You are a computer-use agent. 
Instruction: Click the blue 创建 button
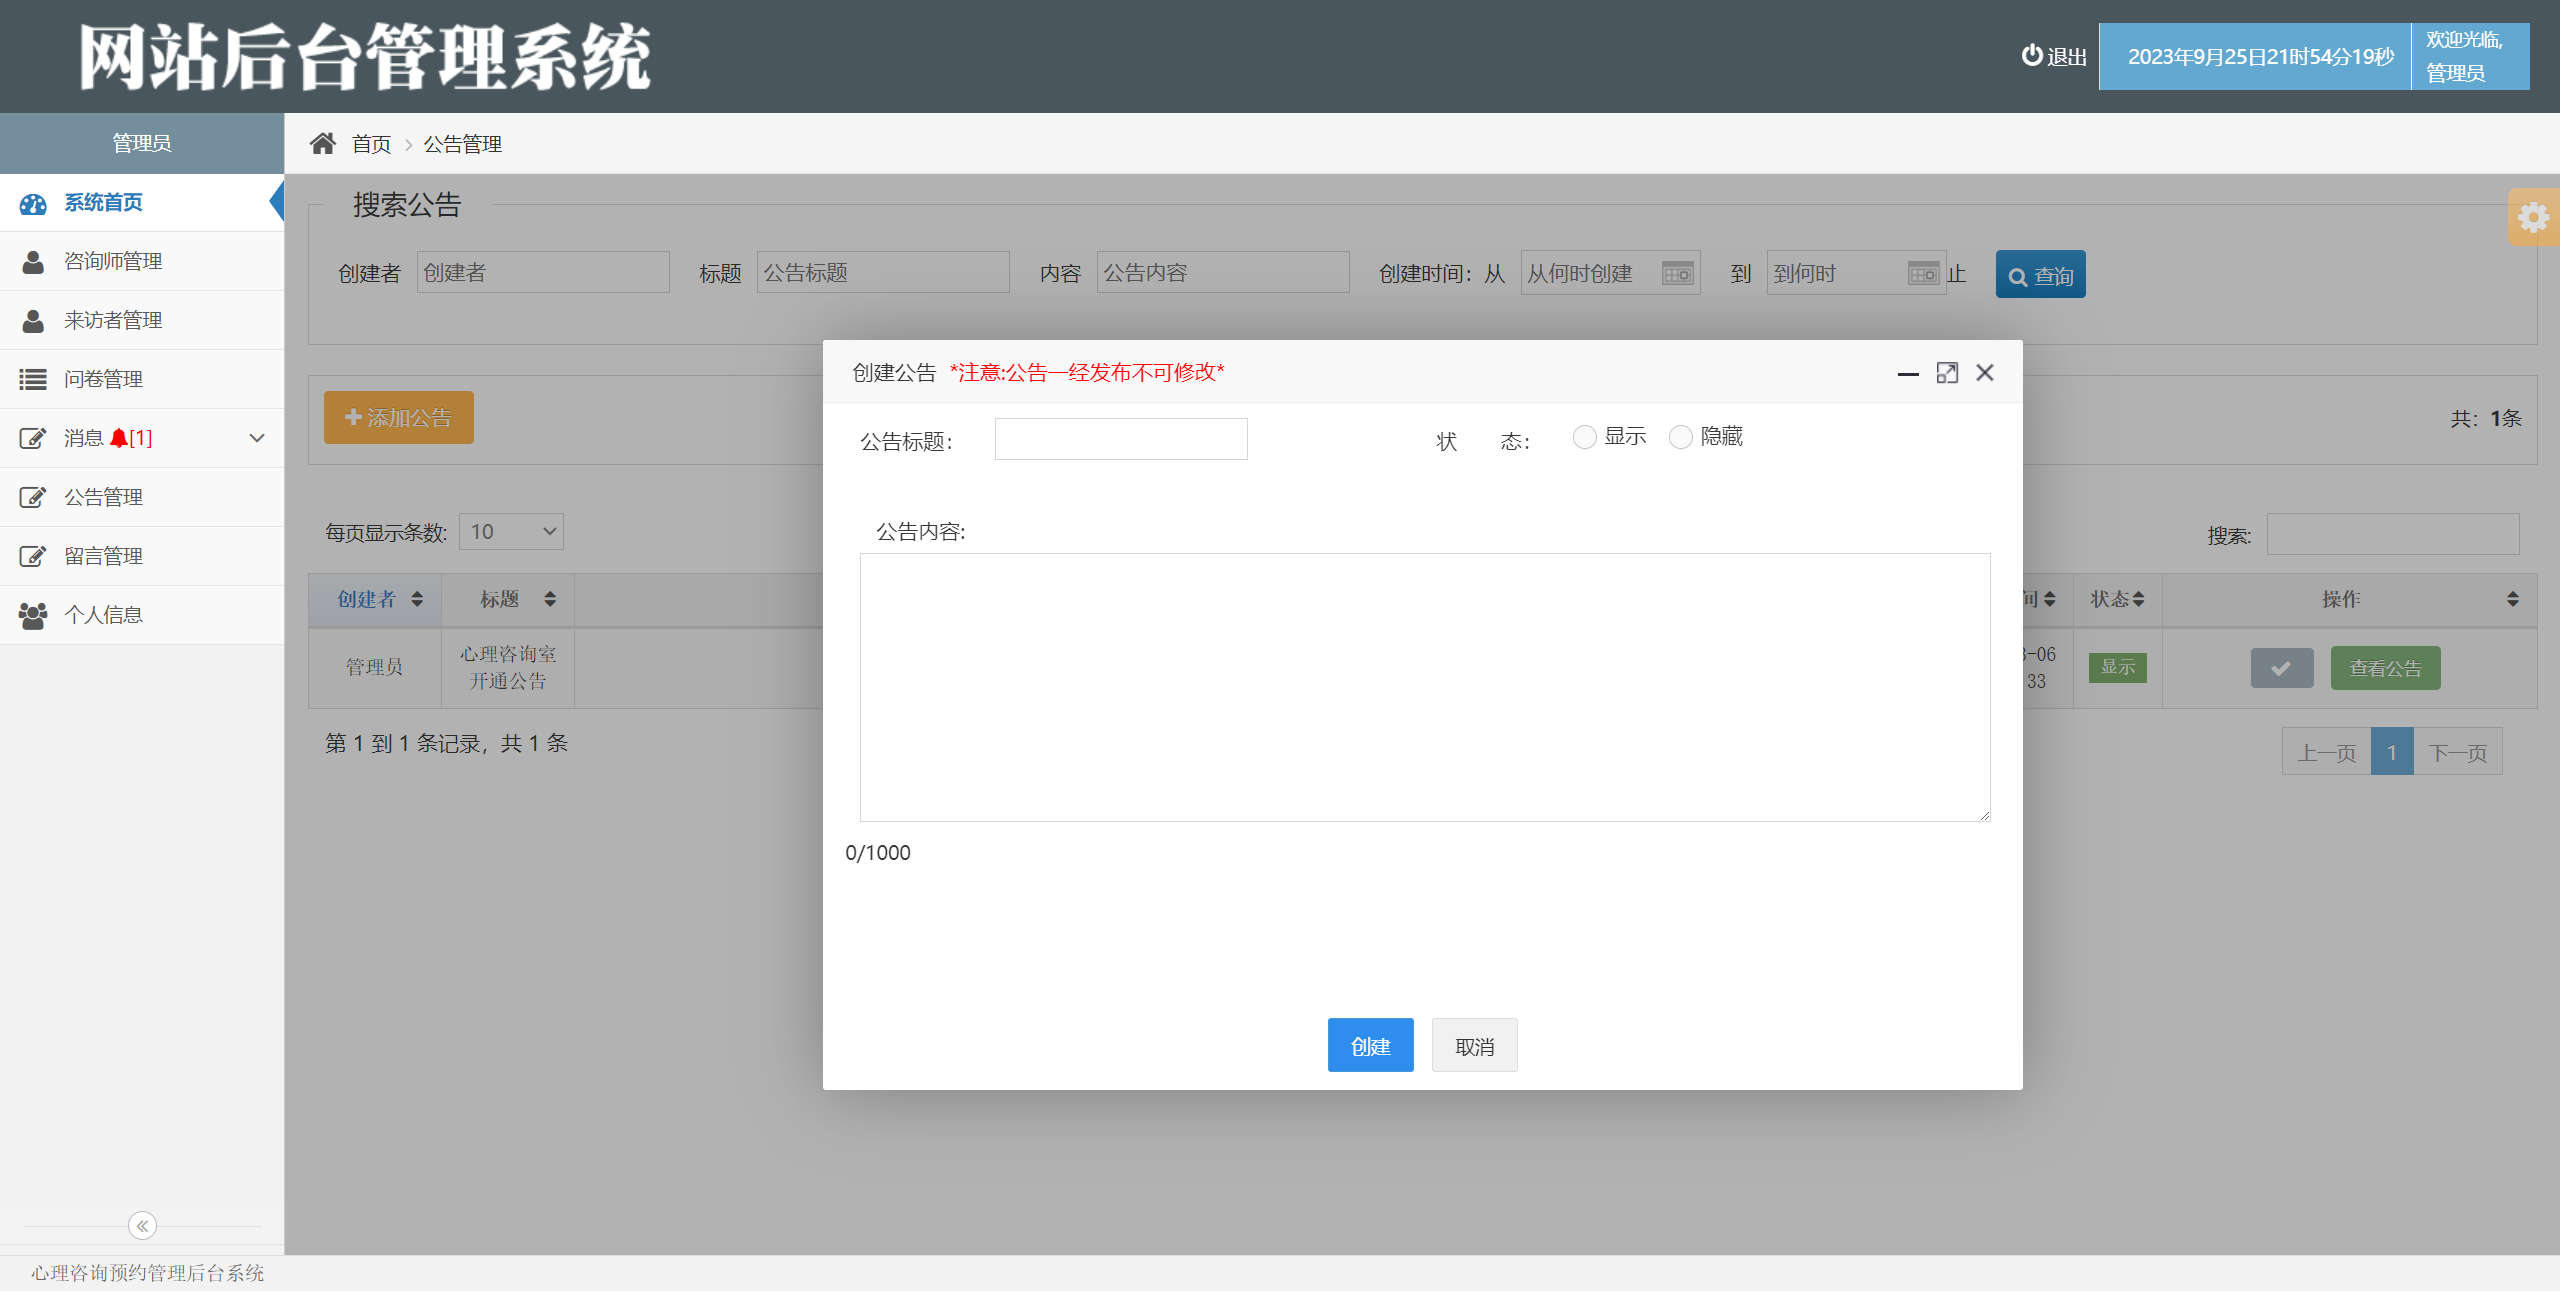tap(1370, 1045)
